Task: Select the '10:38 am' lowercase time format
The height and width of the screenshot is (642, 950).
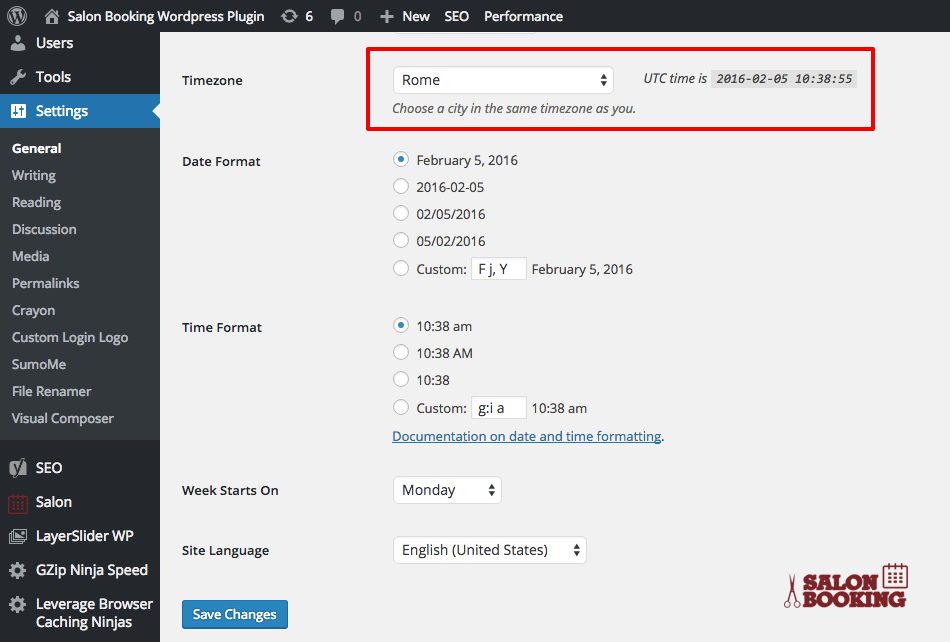Action: [400, 325]
